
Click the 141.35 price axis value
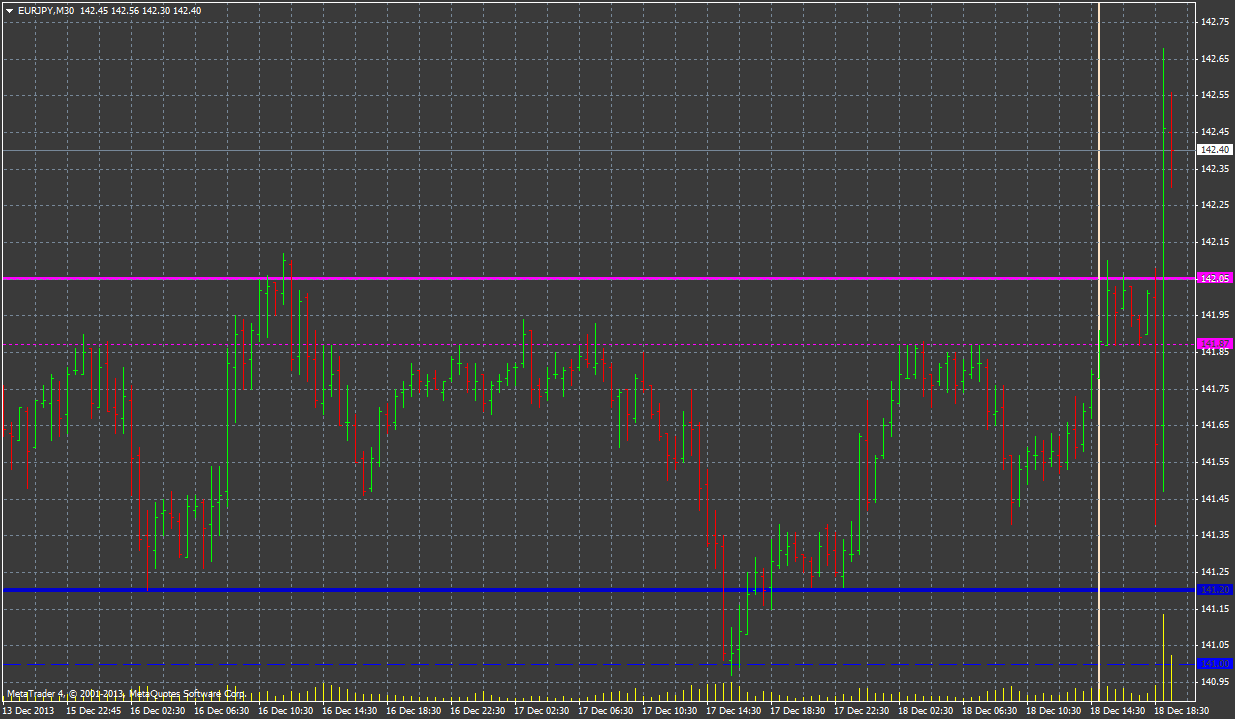click(1215, 534)
